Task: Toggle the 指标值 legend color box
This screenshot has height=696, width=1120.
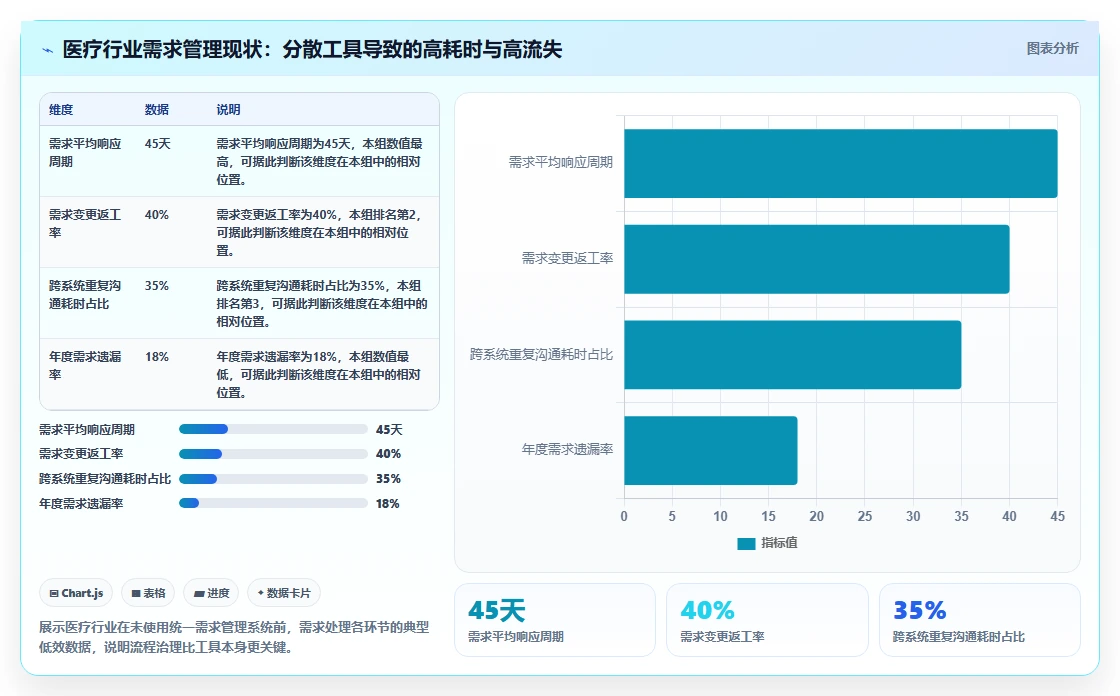Action: [x=746, y=544]
